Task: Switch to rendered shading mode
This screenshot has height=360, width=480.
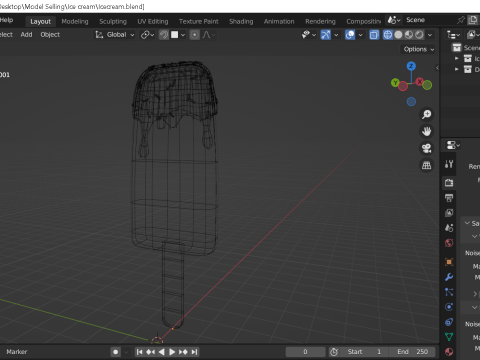Action: click(419, 35)
